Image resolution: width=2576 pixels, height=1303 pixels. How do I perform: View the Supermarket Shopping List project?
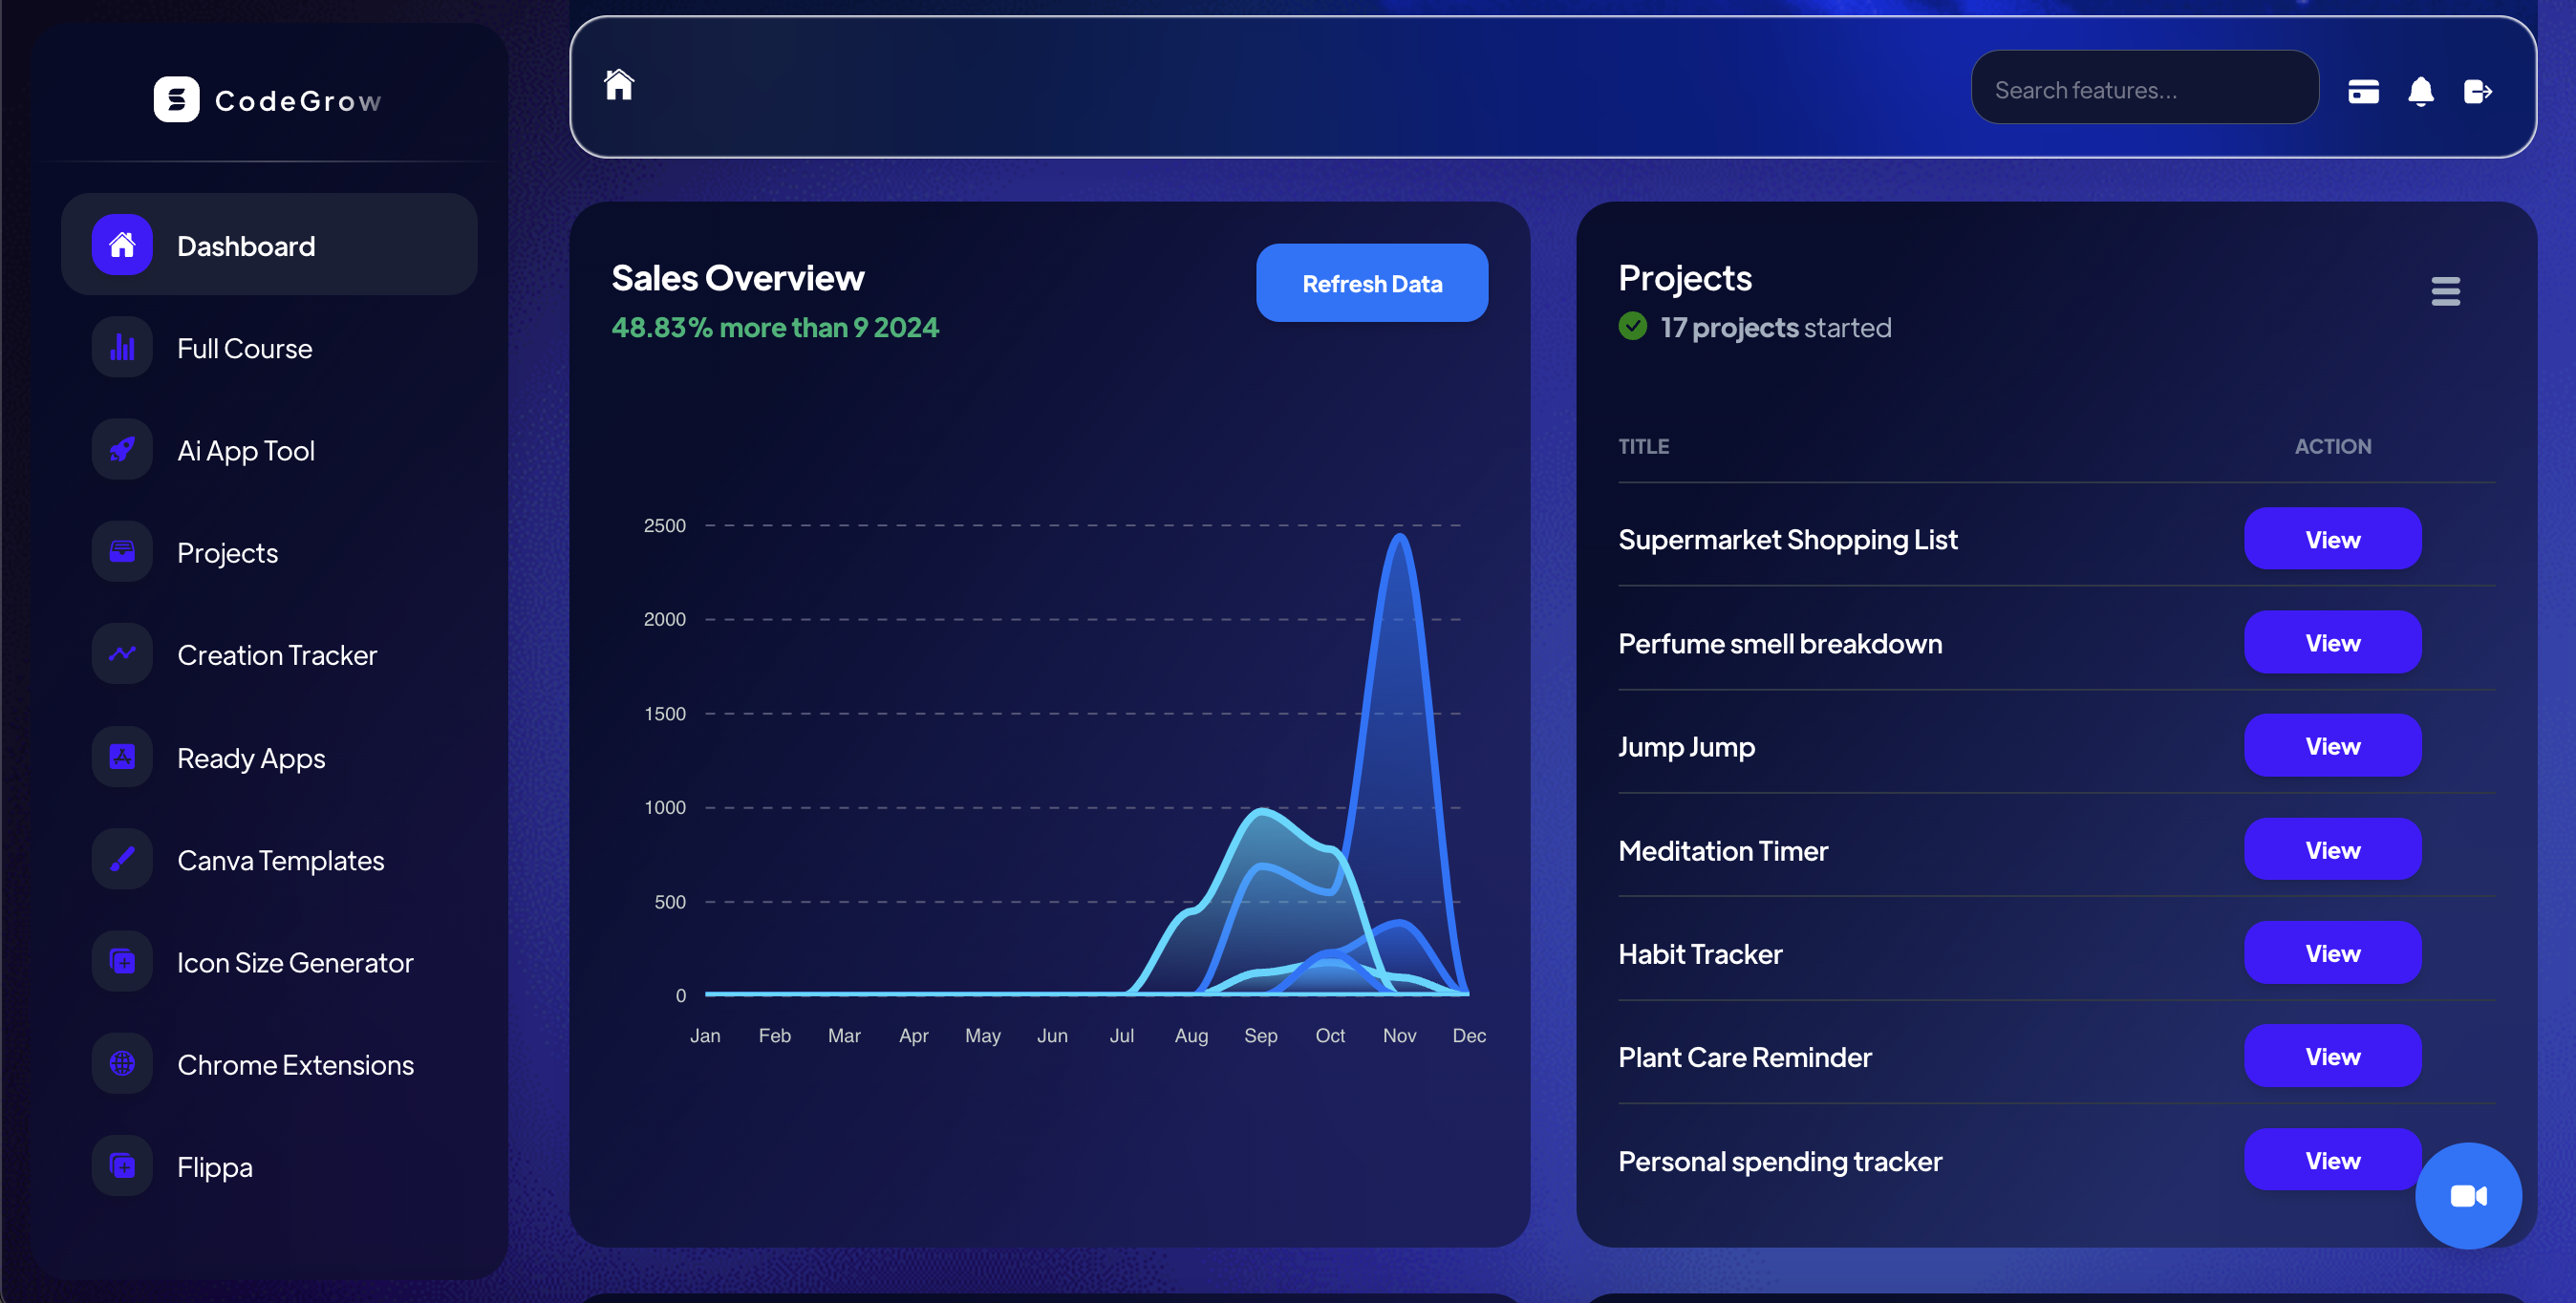(2331, 540)
